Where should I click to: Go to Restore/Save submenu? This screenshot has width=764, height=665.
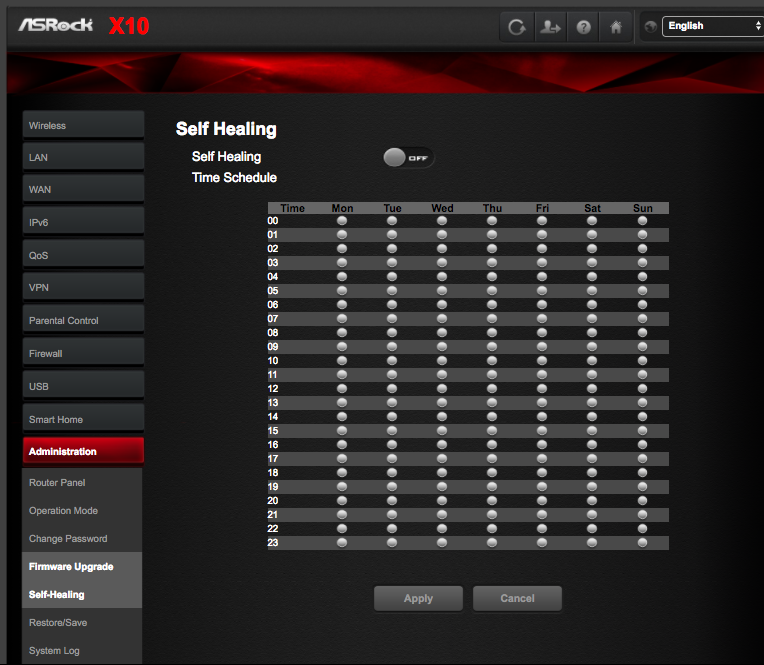point(82,622)
